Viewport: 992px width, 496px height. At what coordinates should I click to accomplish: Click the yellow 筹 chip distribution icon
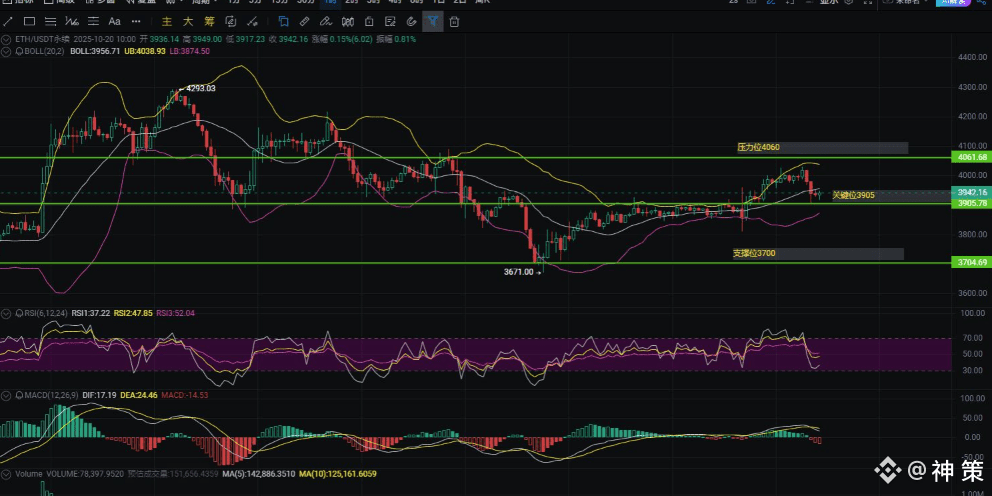tap(209, 21)
